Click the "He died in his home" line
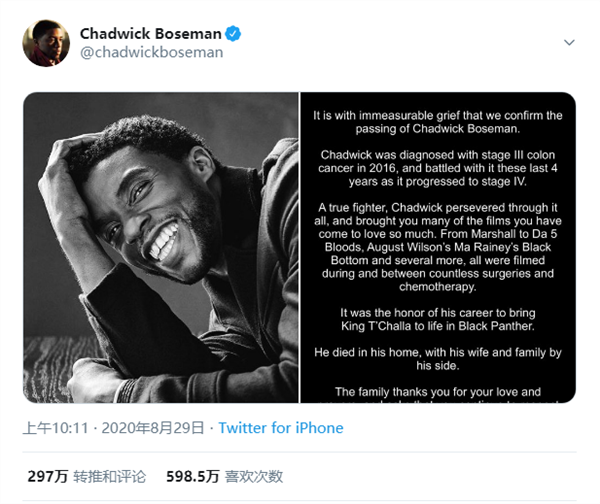The height and width of the screenshot is (504, 600). [437, 360]
